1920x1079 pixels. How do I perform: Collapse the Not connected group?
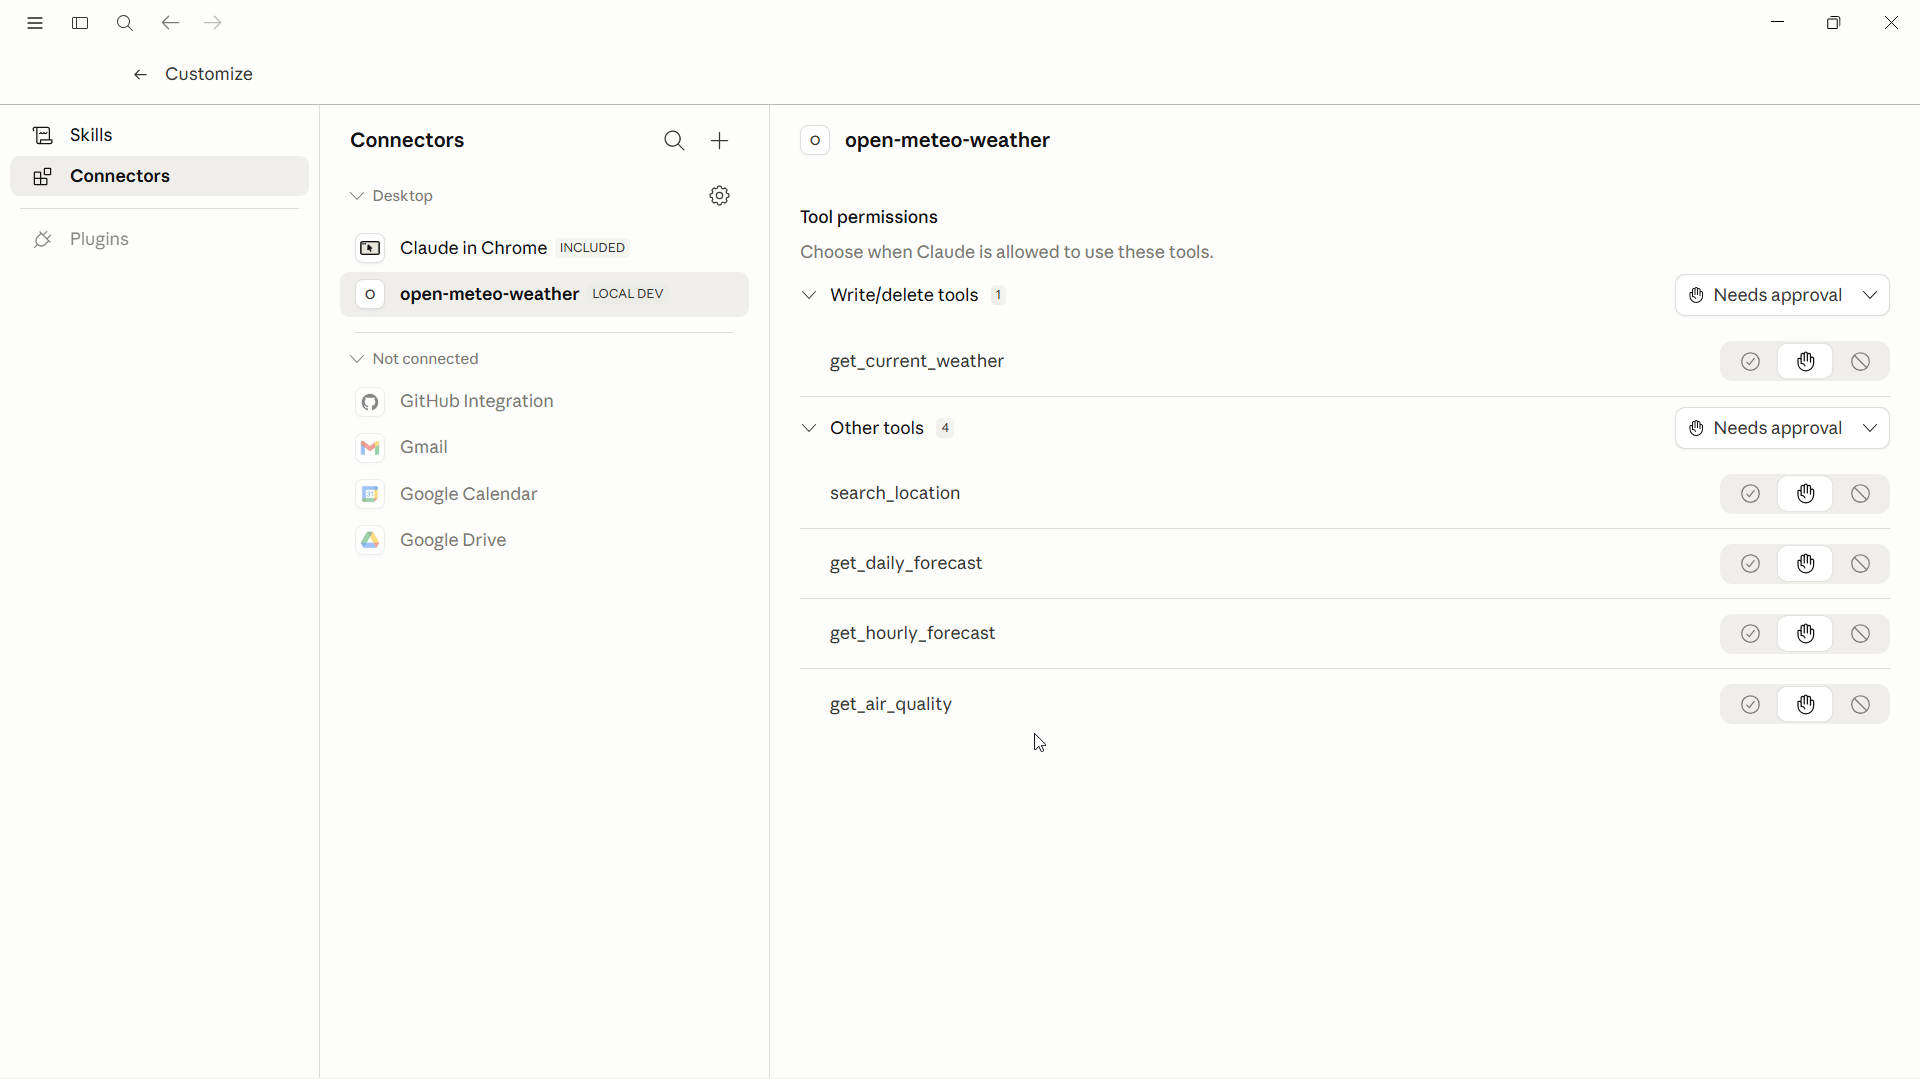(x=357, y=359)
